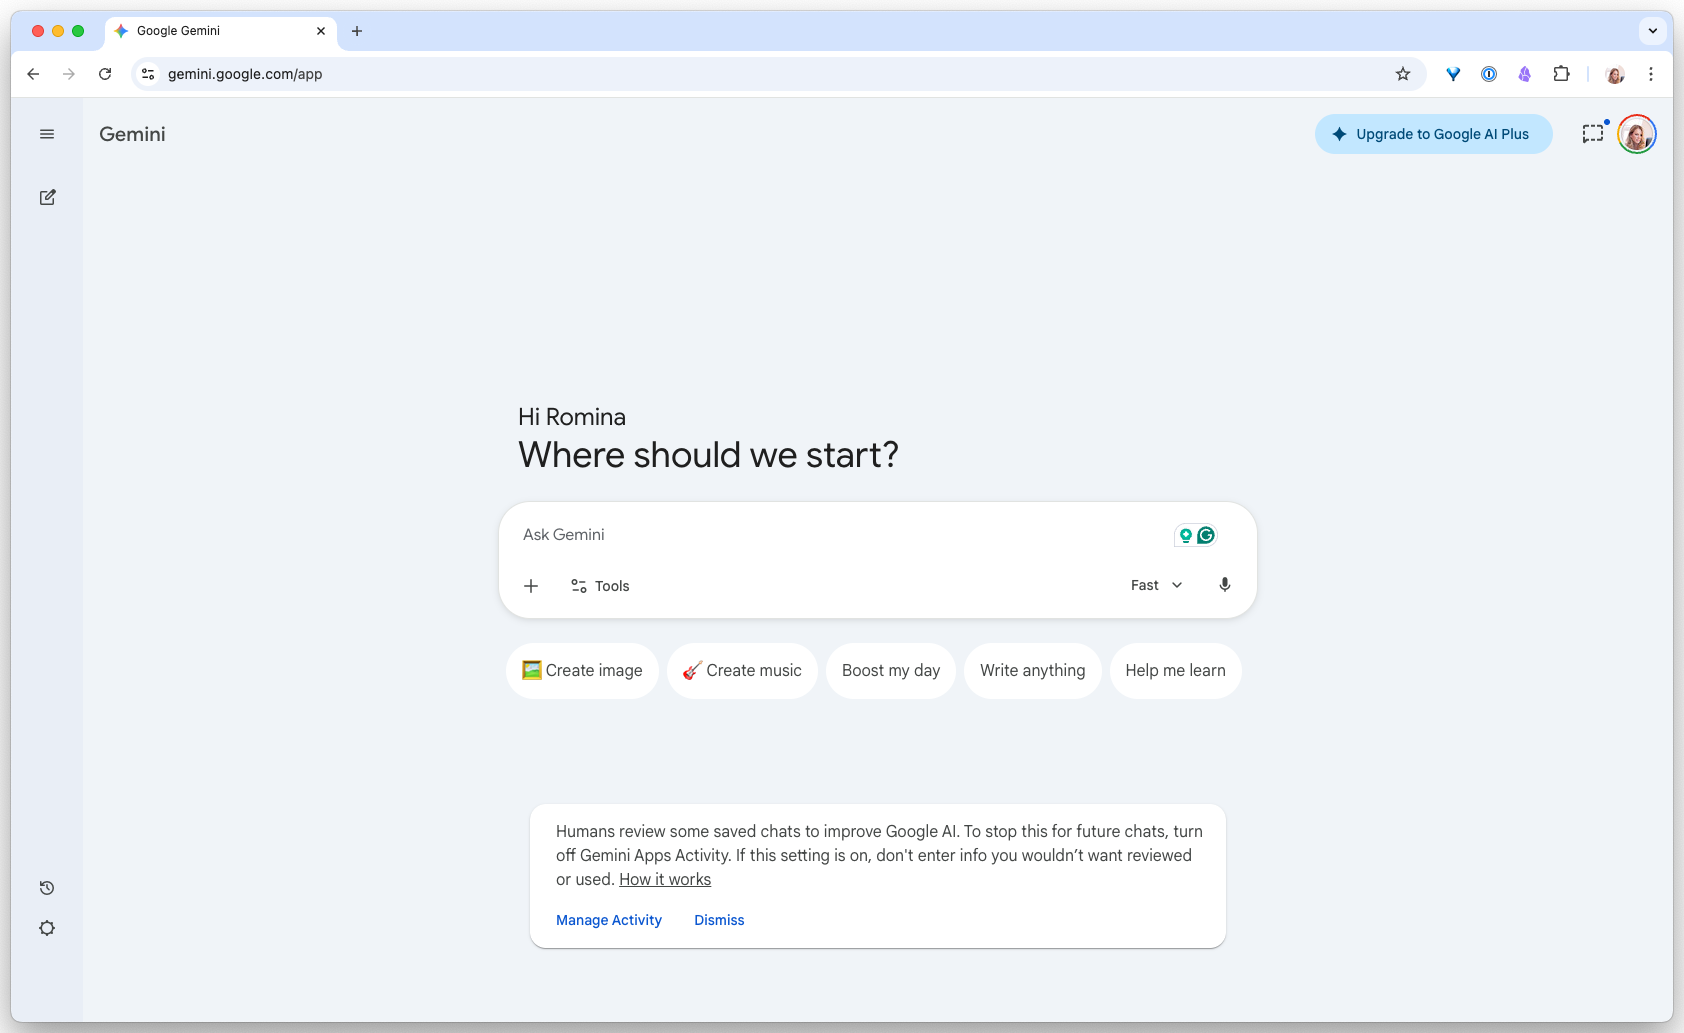Screen dimensions: 1684x1033
Task: Select the Create music suggestion chip
Action: (x=742, y=671)
